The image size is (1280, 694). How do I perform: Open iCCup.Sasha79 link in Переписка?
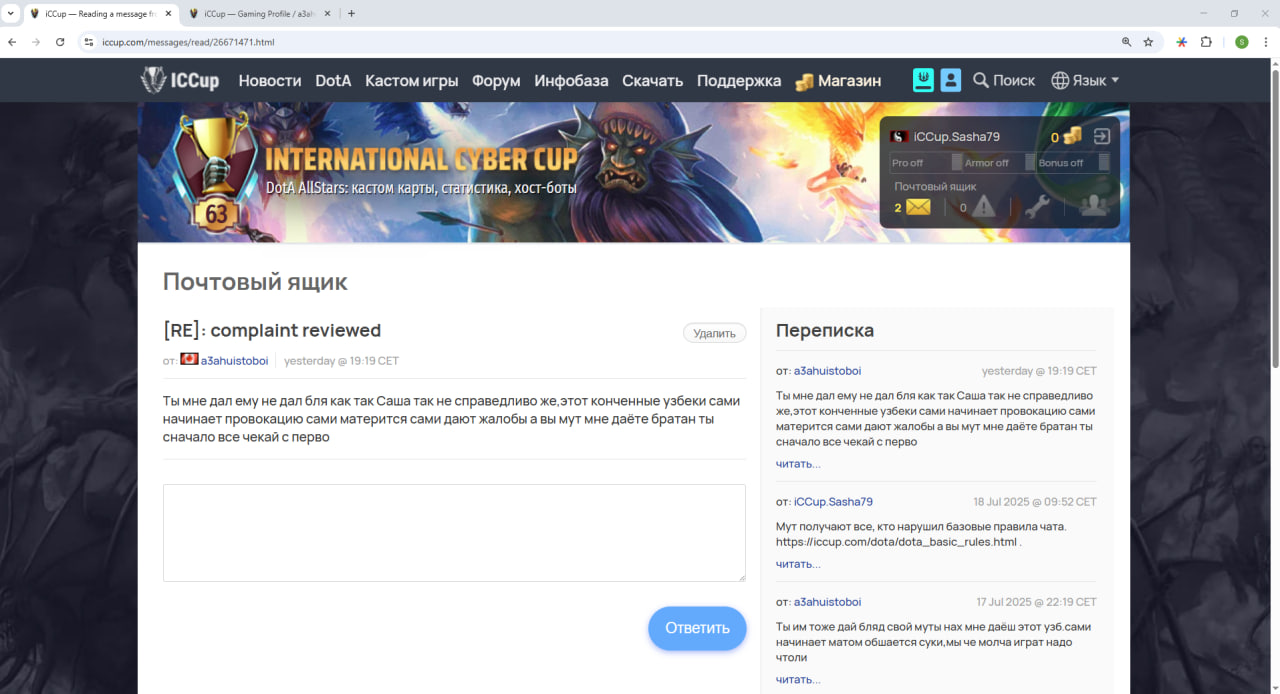click(x=833, y=502)
